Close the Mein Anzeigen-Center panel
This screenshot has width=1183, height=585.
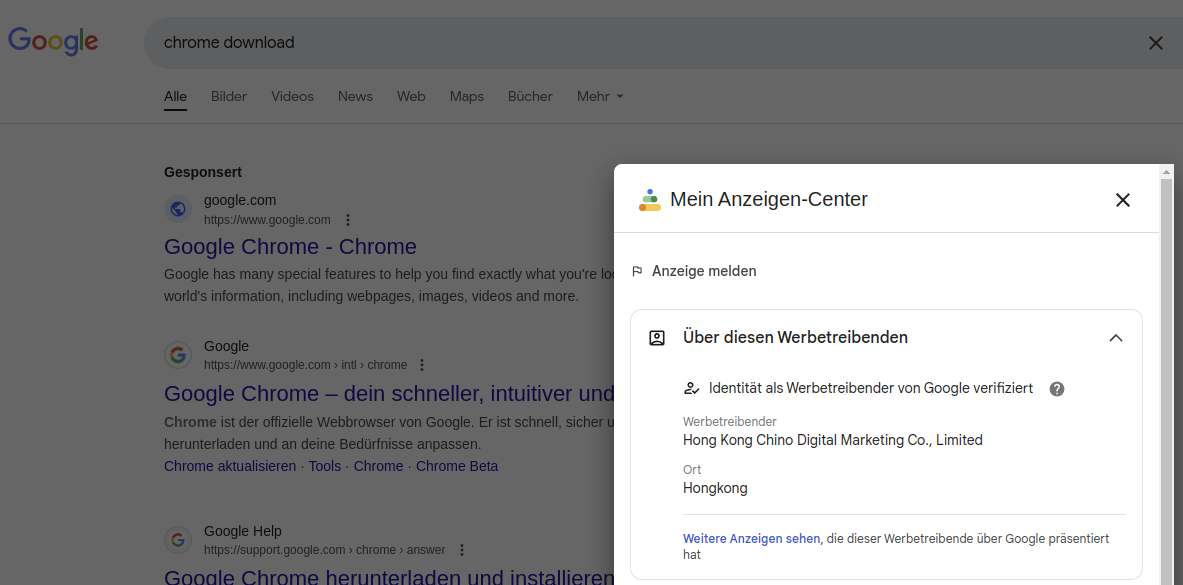1123,200
